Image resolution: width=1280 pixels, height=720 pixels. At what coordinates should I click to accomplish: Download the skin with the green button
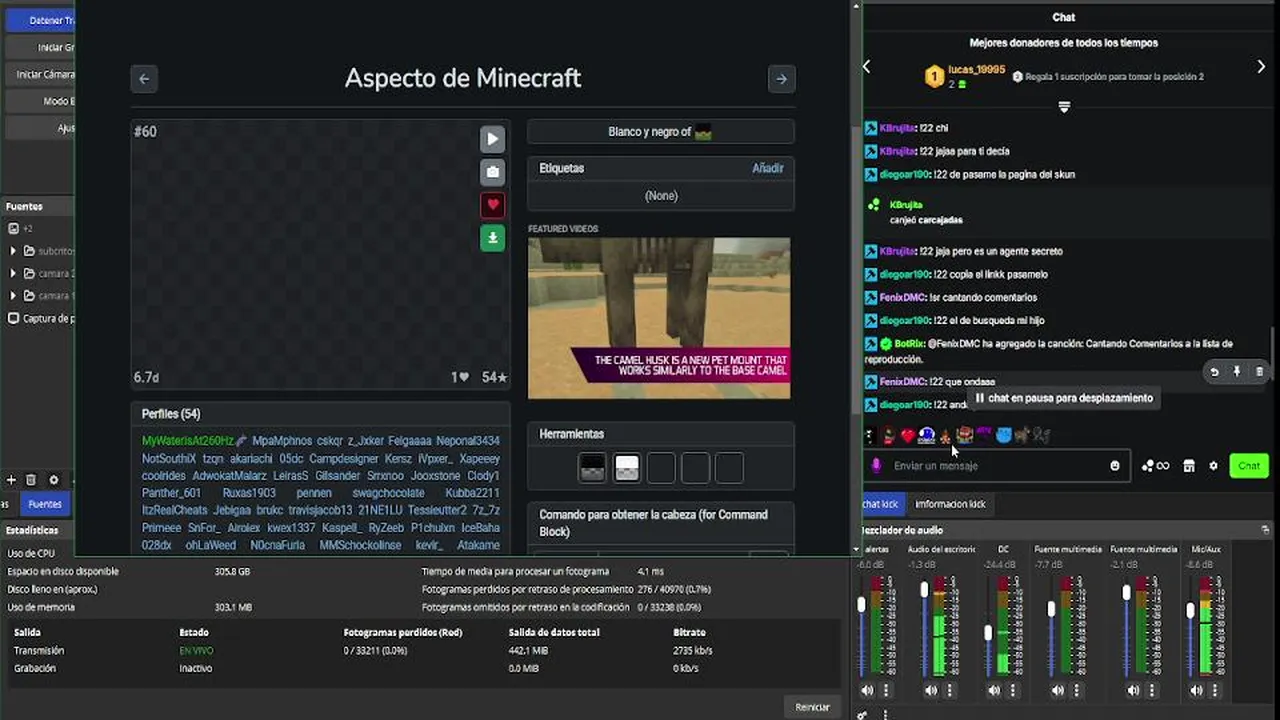tap(492, 238)
